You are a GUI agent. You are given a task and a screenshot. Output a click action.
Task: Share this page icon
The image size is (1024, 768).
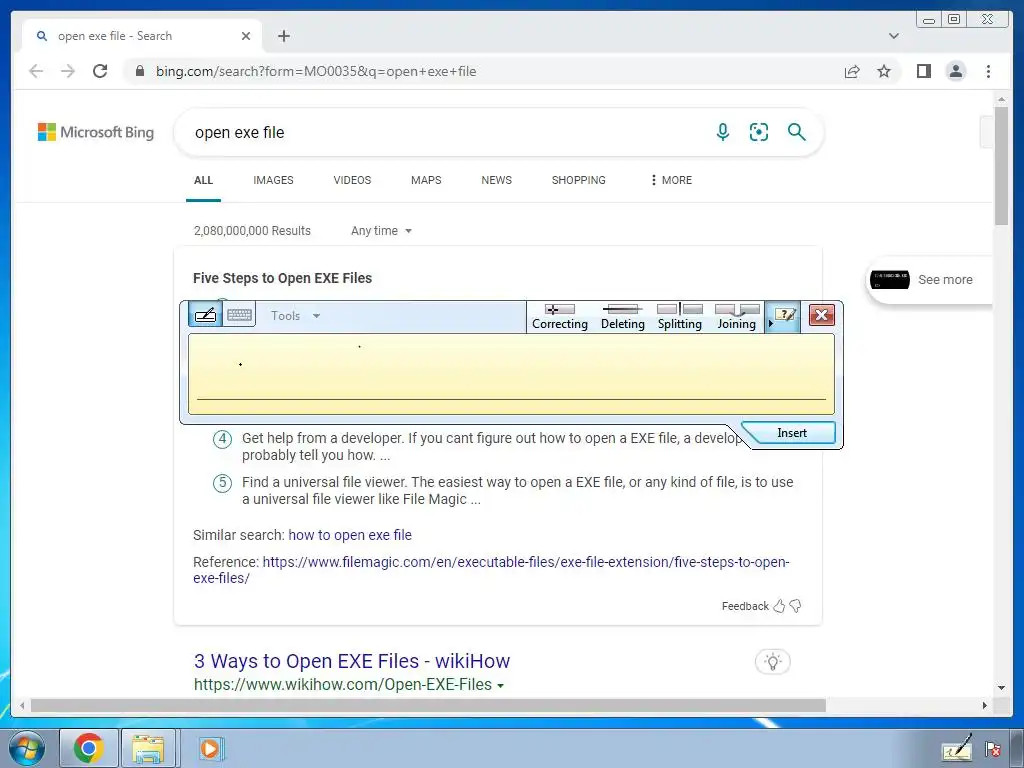pos(852,71)
